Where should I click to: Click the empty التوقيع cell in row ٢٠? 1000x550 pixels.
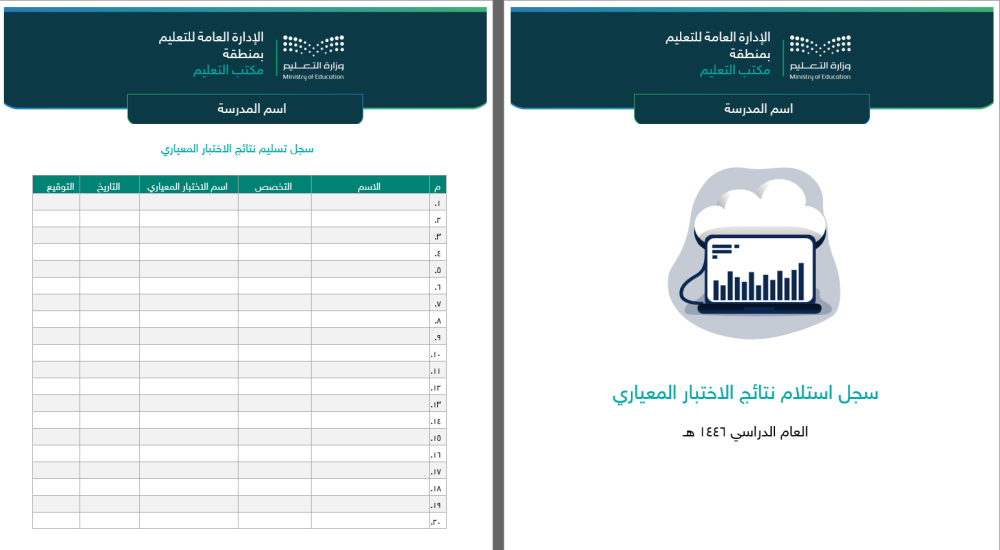(x=56, y=521)
